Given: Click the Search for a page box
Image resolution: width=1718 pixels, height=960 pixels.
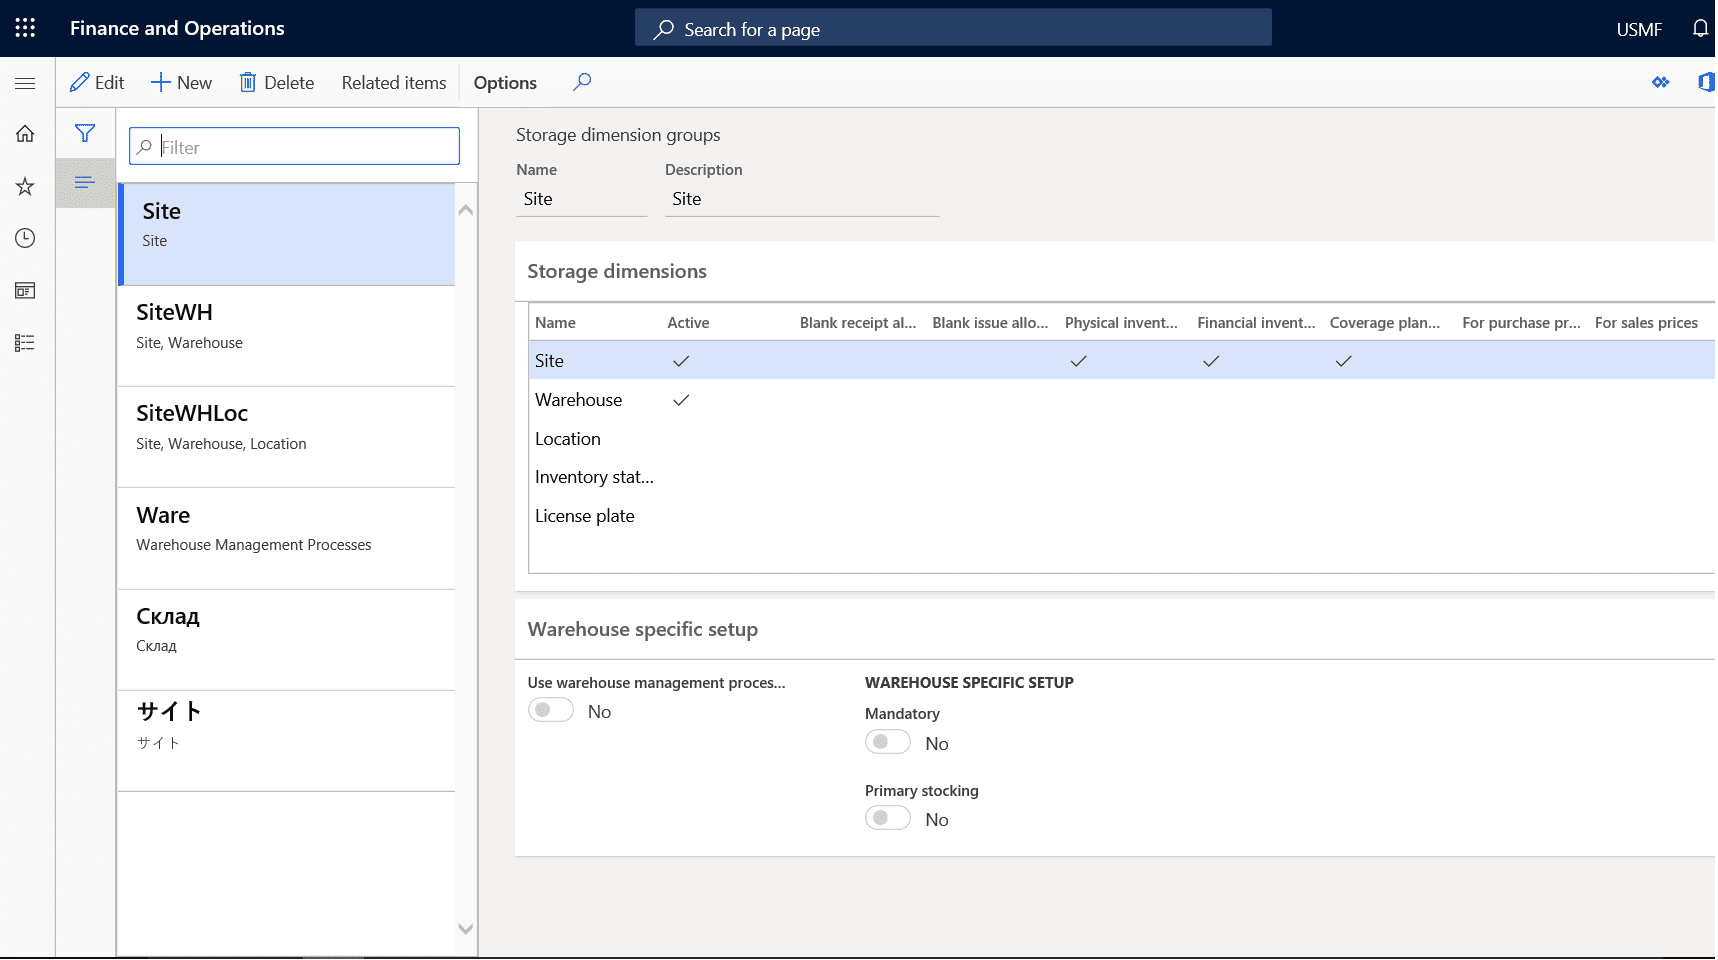Looking at the screenshot, I should pos(953,28).
